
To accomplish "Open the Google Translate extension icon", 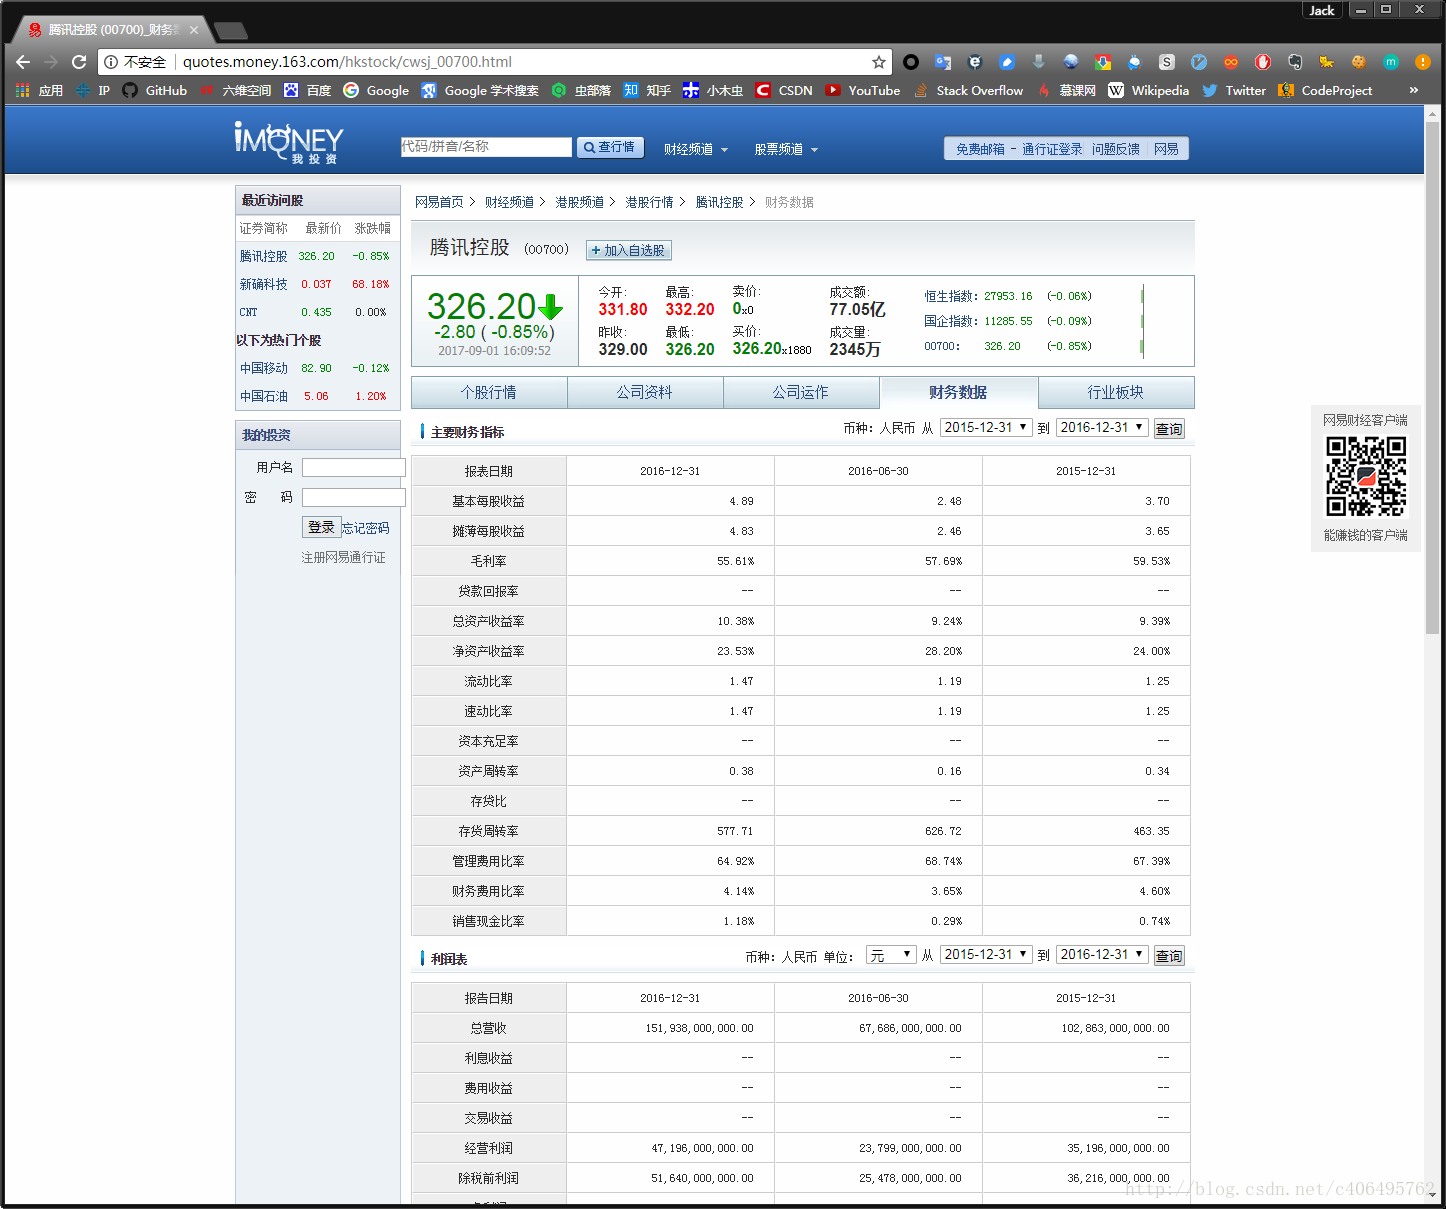I will pyautogui.click(x=943, y=62).
